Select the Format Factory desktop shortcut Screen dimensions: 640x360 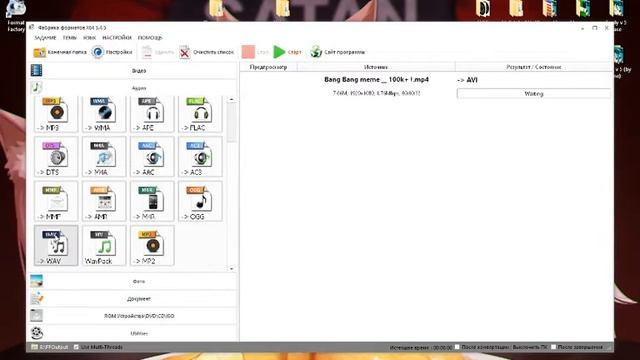click(x=16, y=16)
